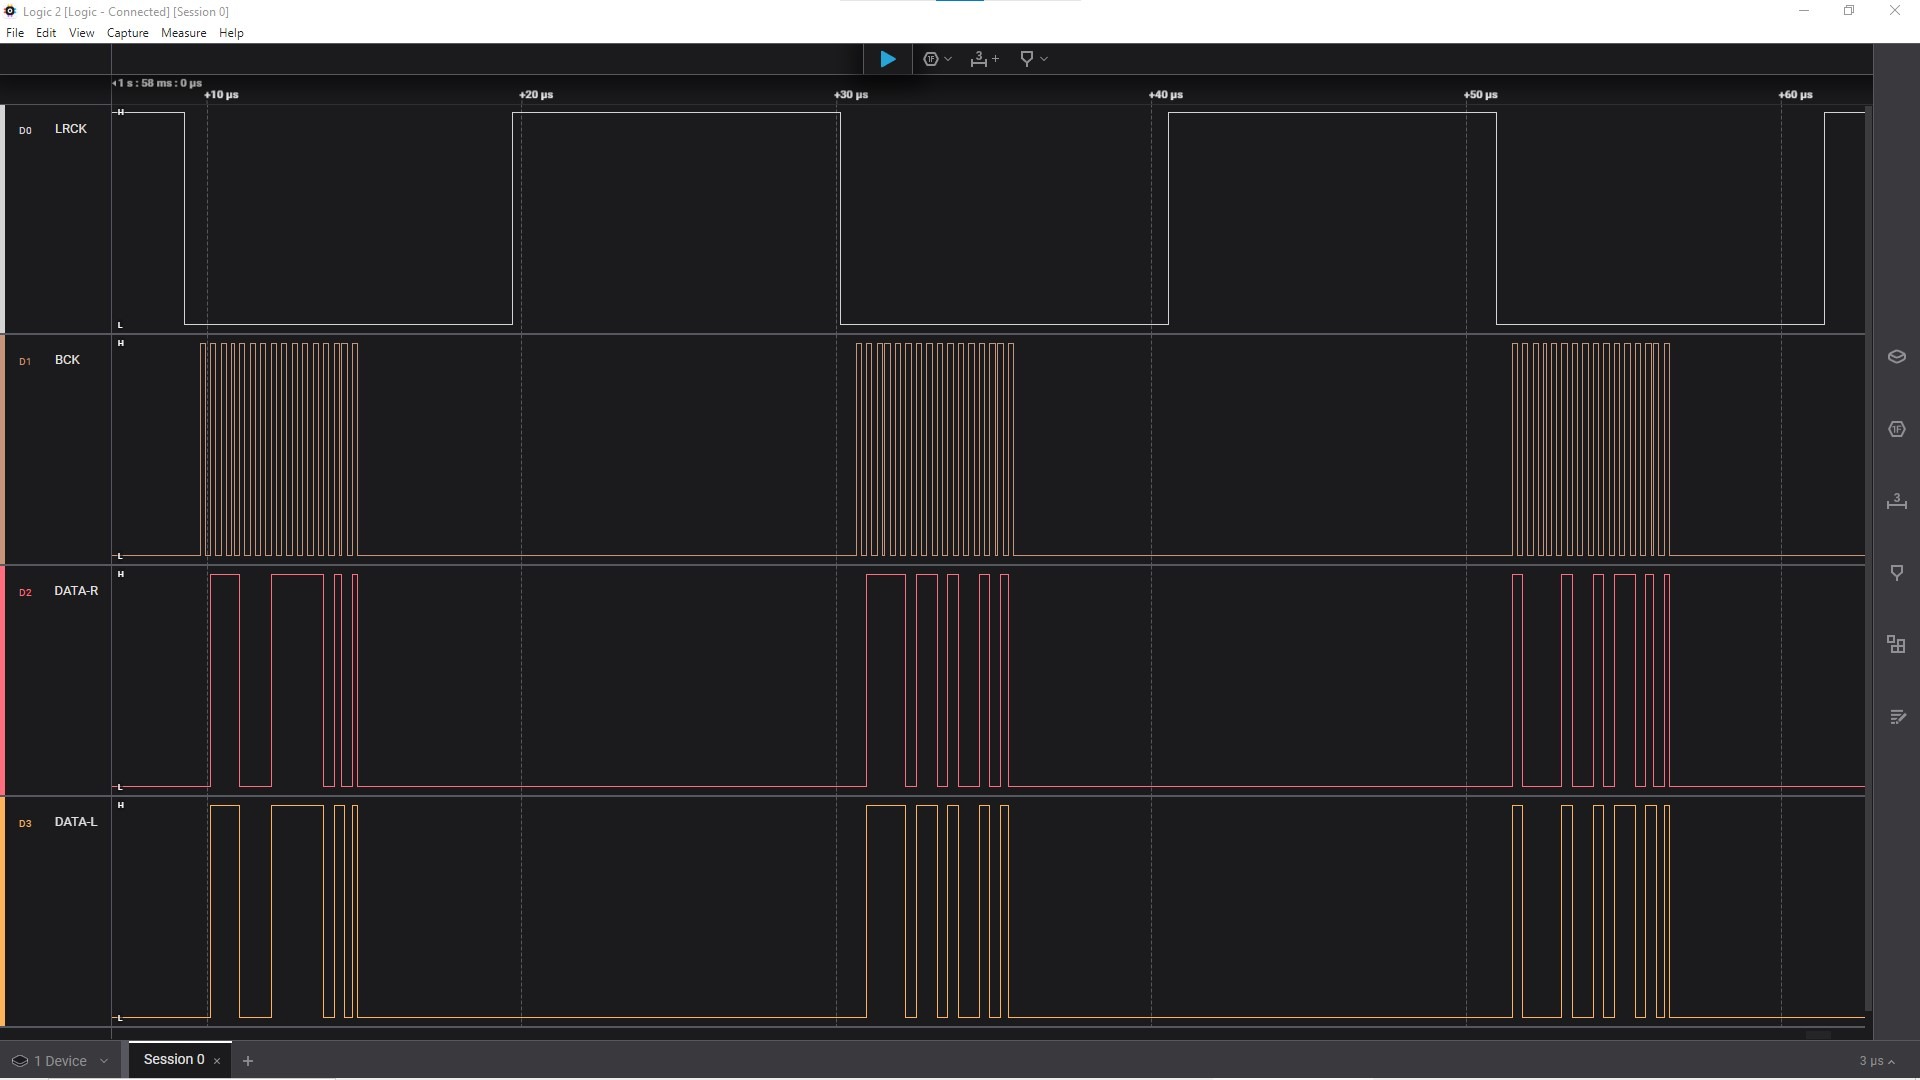
Task: Click the 1 s : 58 ms timestamp label
Action: pyautogui.click(x=157, y=83)
